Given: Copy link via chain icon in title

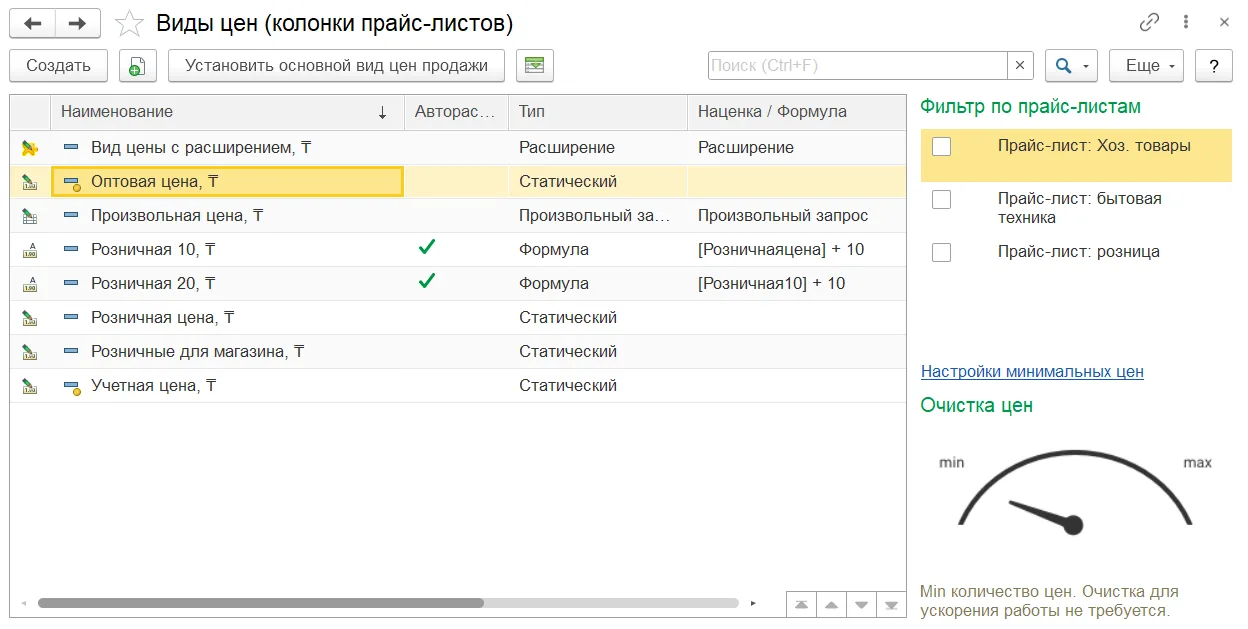Looking at the screenshot, I should (x=1149, y=22).
